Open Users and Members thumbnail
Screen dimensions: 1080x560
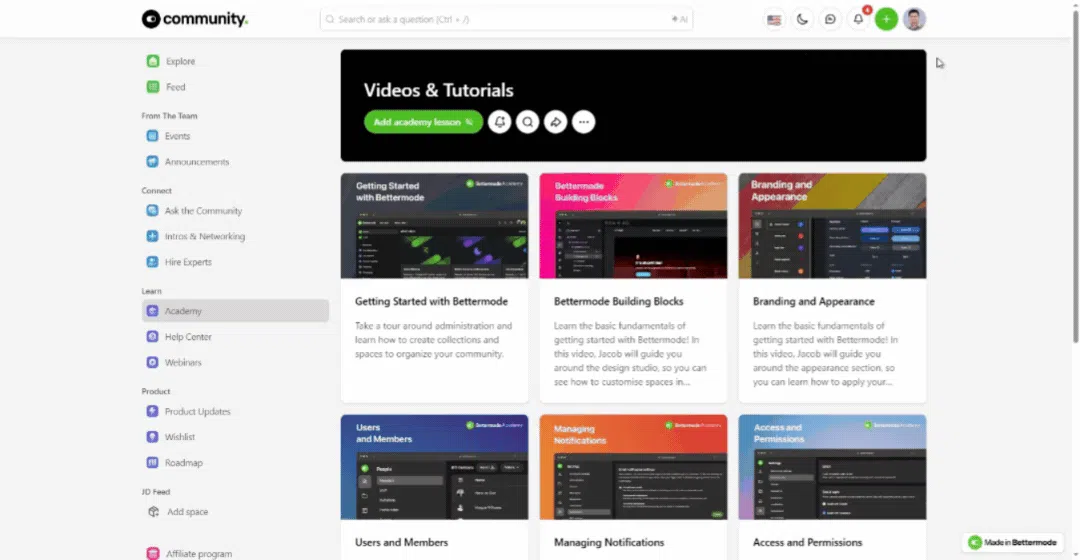(435, 467)
